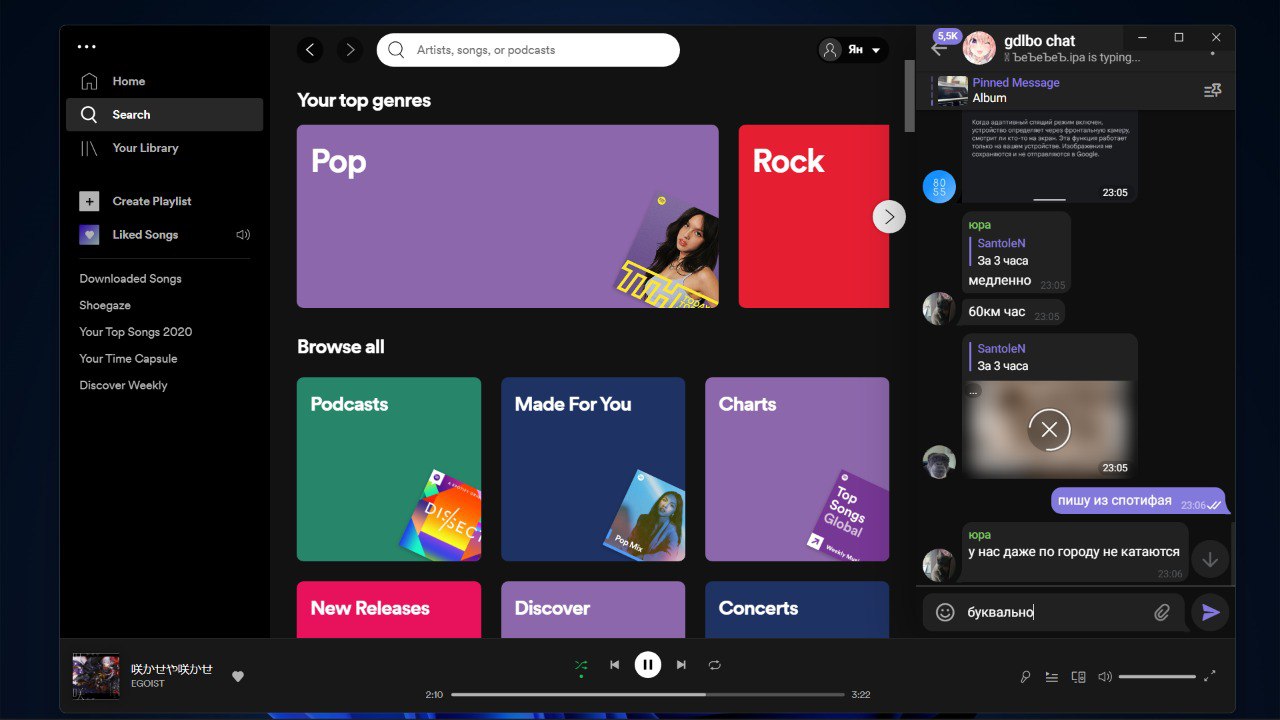Click the sent message пишу из спотифая
This screenshot has height=720, width=1280.
click(1138, 501)
